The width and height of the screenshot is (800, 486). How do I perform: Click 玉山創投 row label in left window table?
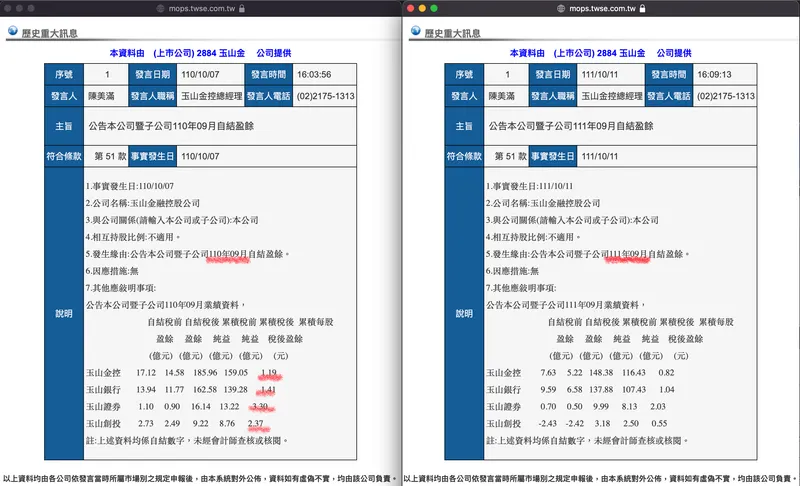(x=103, y=423)
